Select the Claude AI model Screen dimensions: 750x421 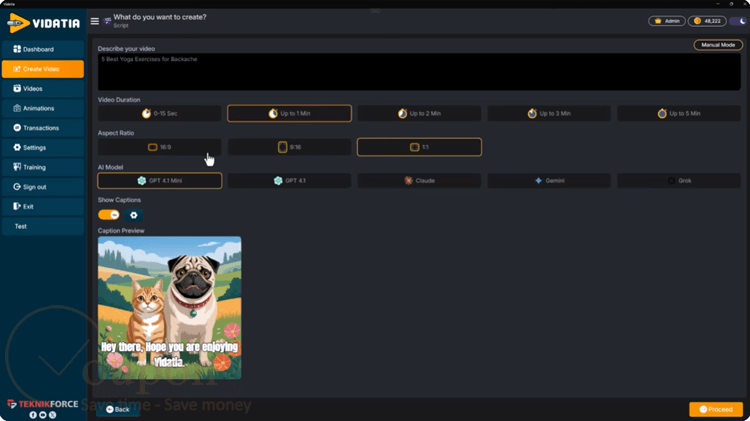click(419, 180)
